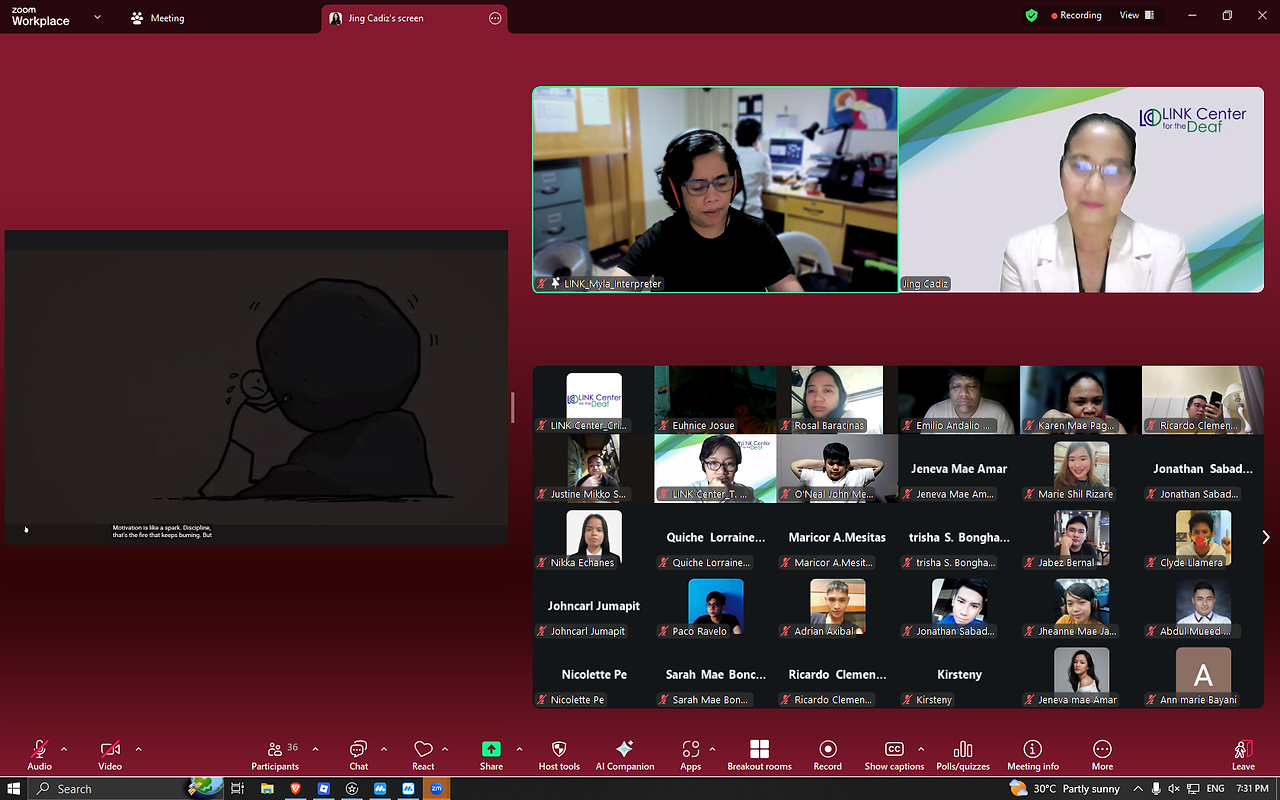Expand audio options arrow next to Audio
The height and width of the screenshot is (800, 1280).
pyautogui.click(x=64, y=749)
